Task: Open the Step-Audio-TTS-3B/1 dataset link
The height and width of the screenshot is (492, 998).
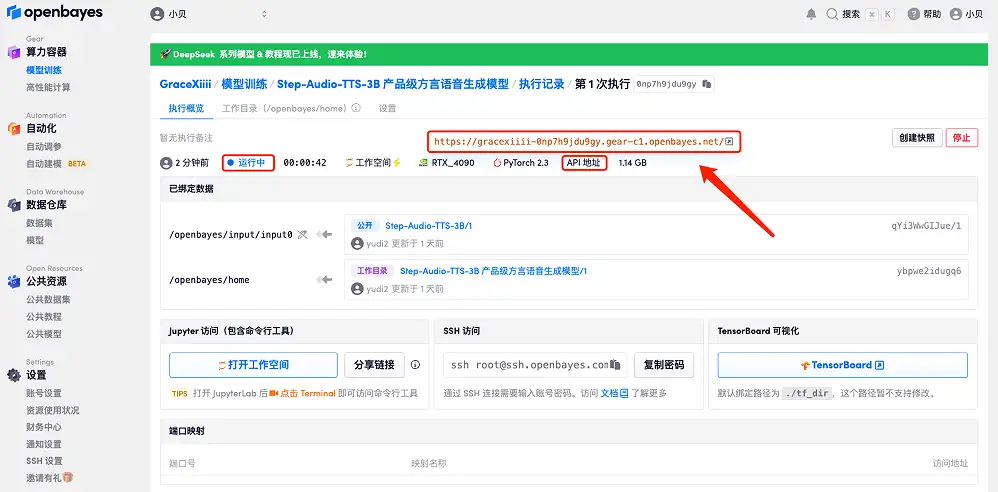Action: tap(428, 225)
